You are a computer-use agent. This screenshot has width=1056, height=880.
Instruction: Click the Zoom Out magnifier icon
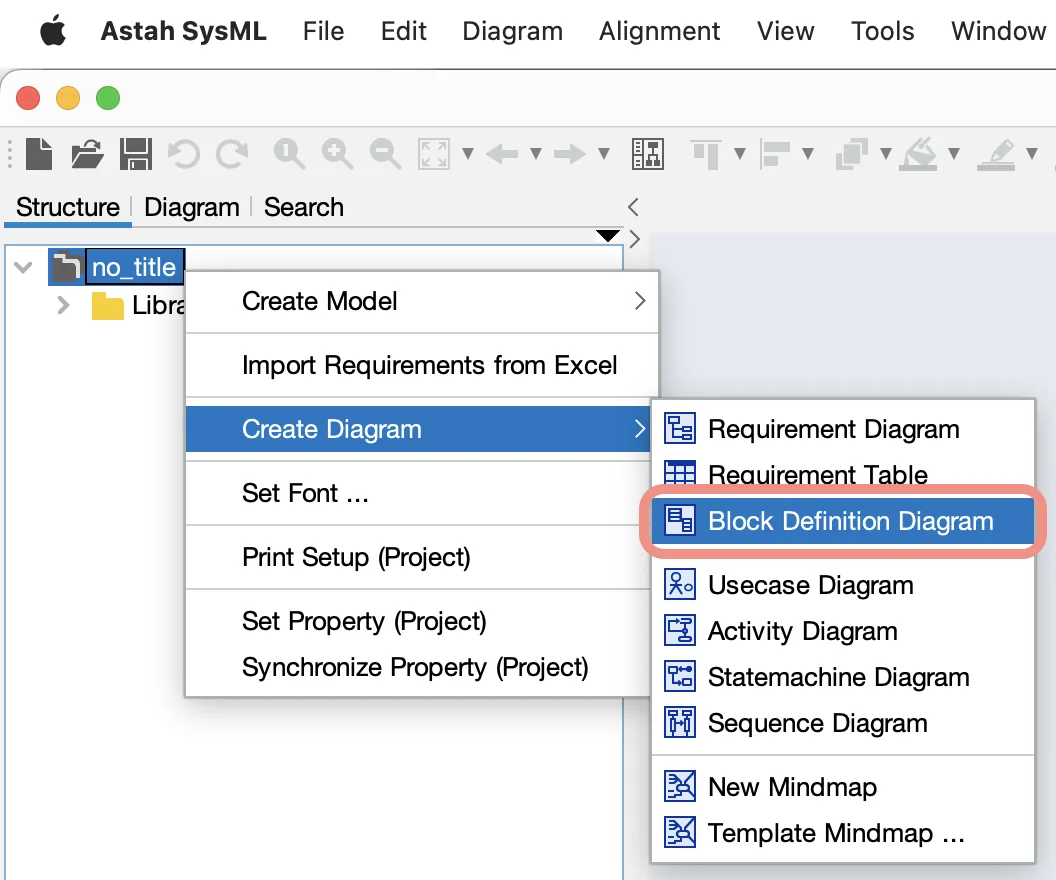[385, 154]
